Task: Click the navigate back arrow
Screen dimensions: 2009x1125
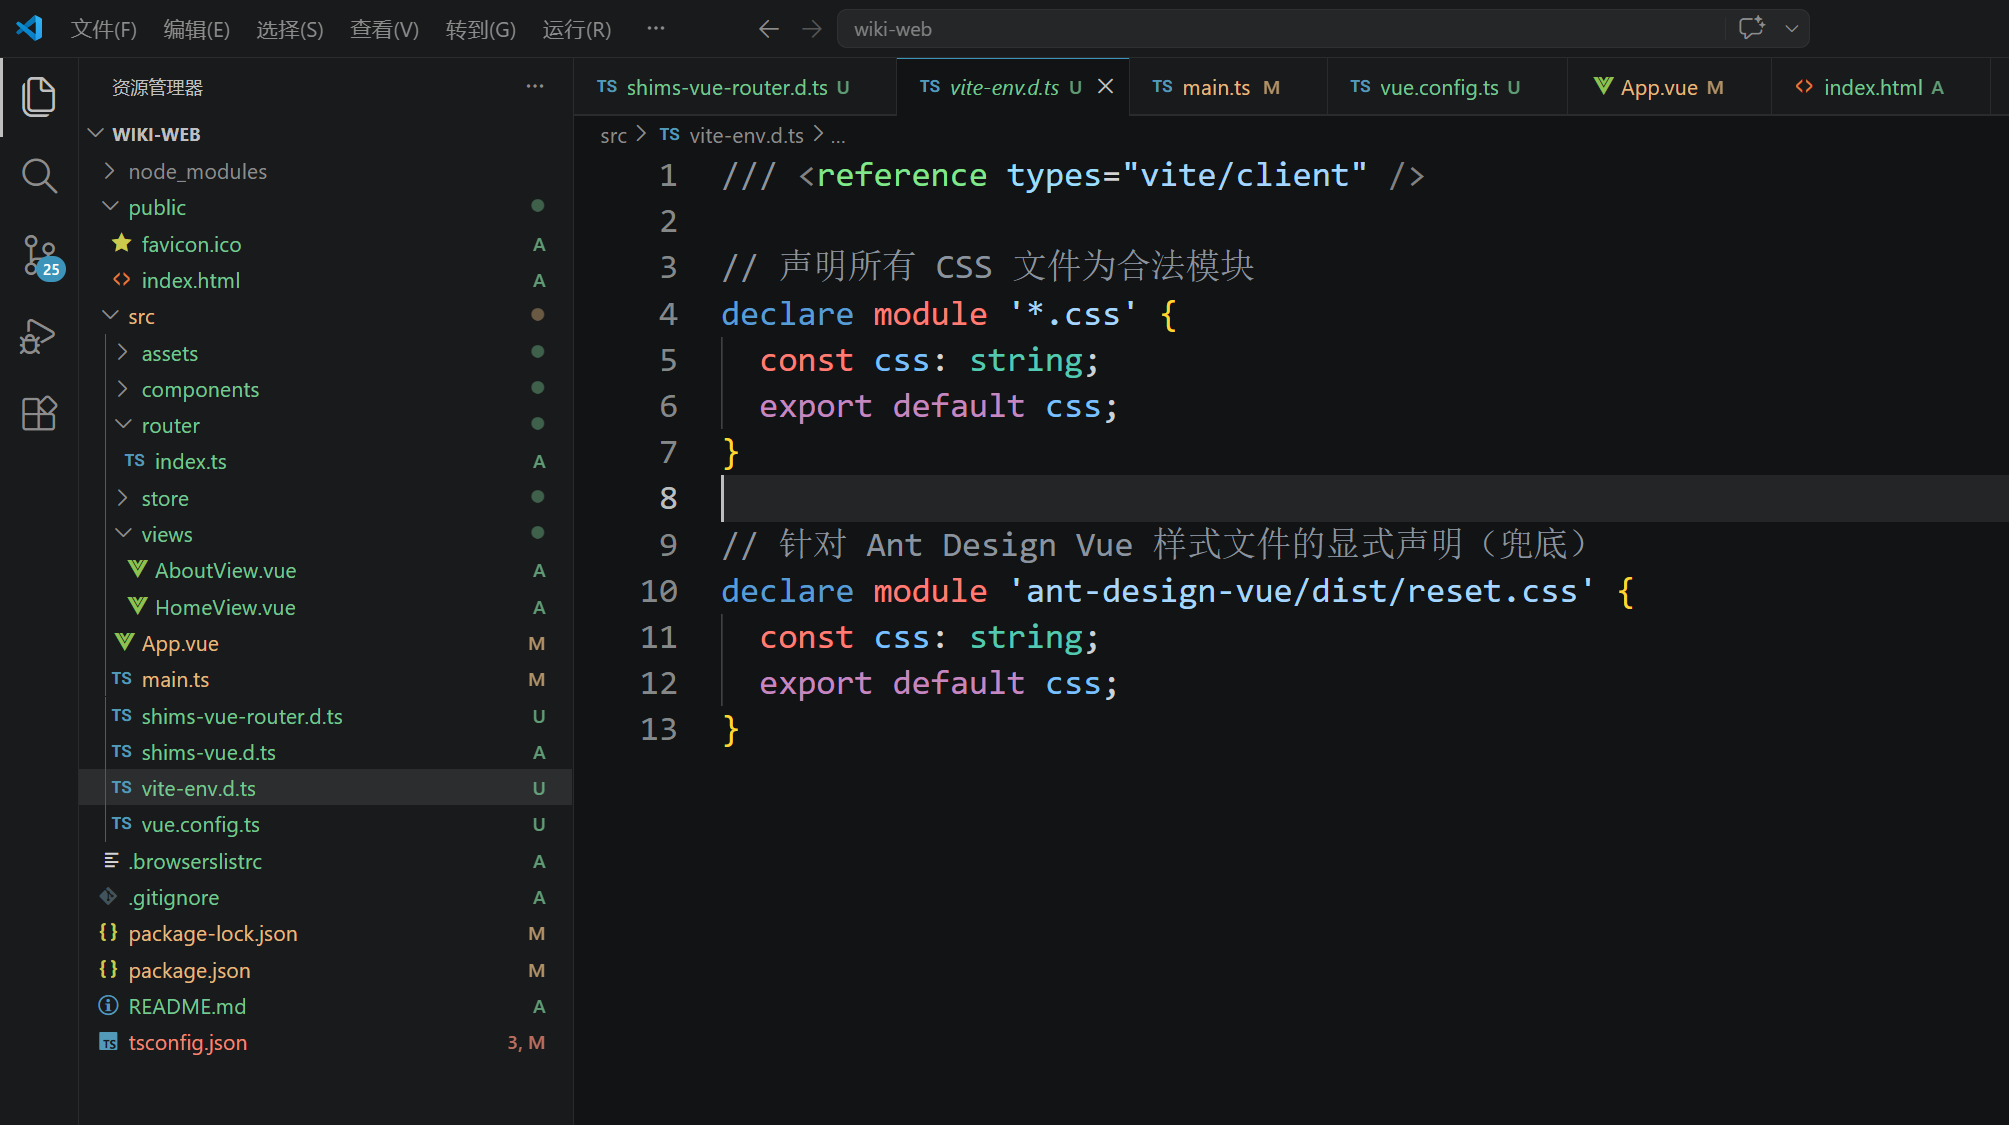Action: (x=768, y=29)
